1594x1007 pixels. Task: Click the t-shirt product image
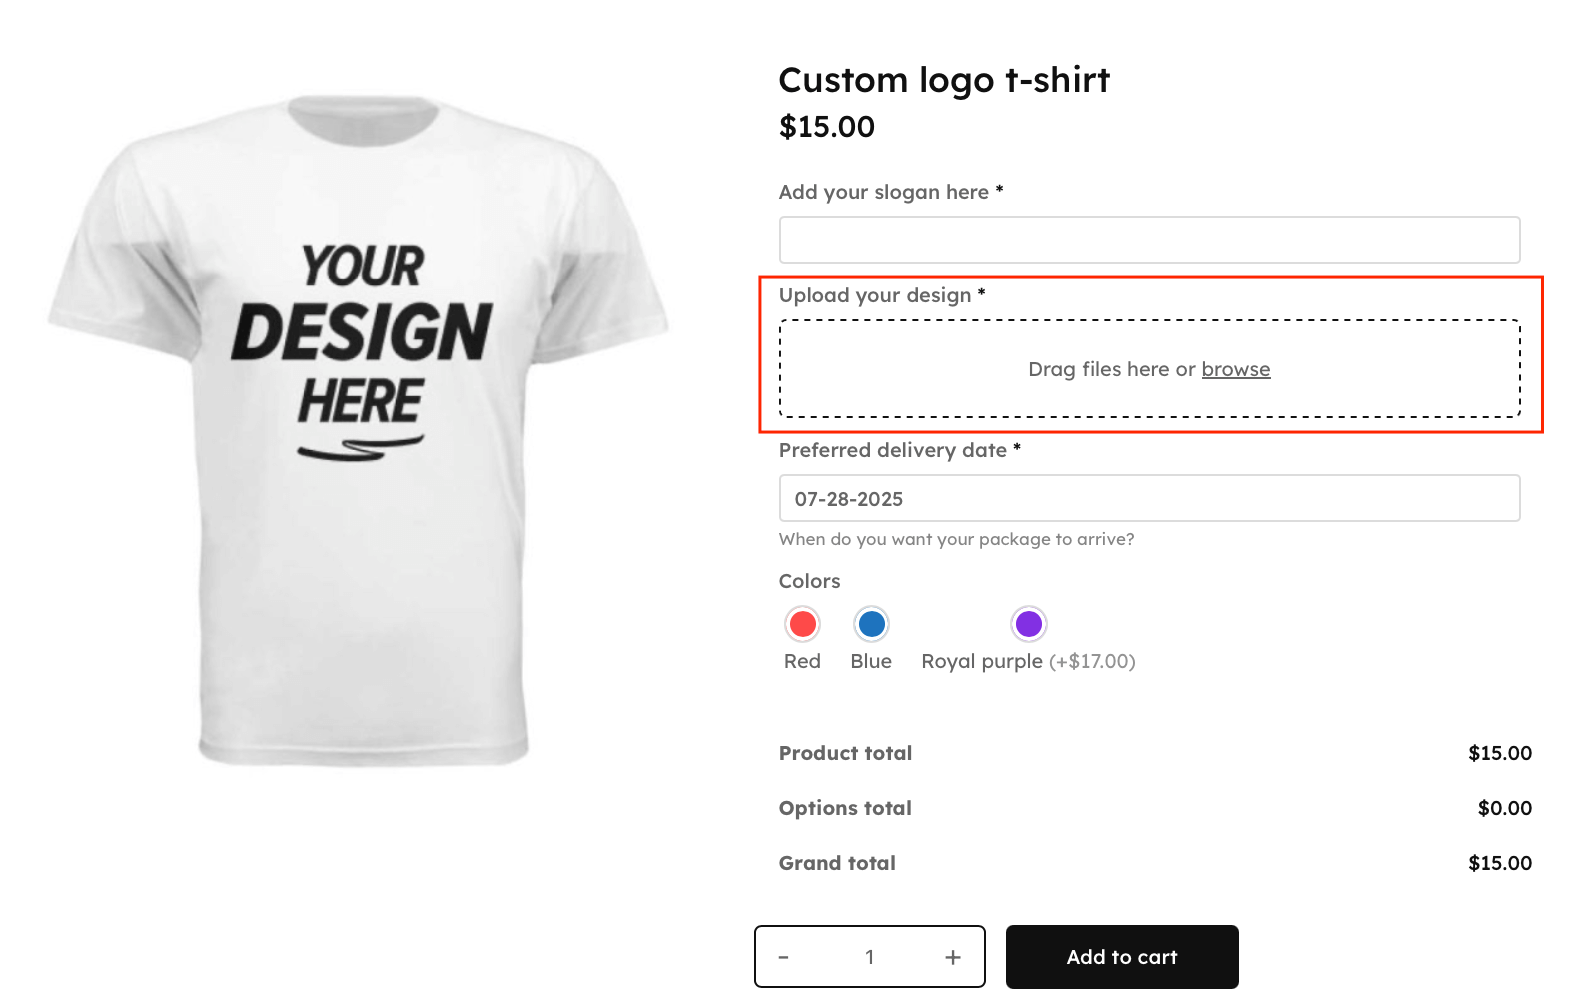coord(360,430)
